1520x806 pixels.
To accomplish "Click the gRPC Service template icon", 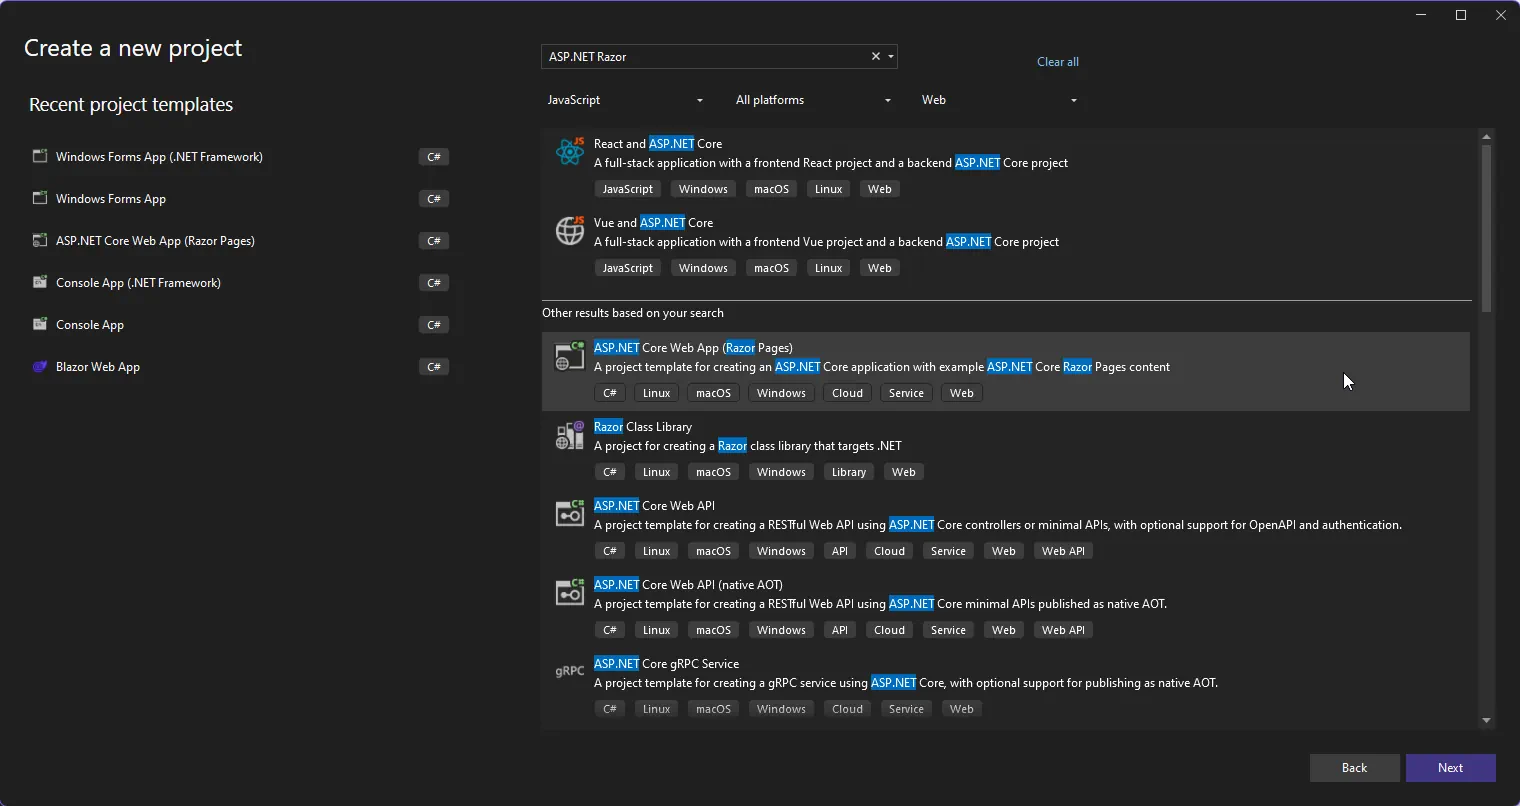I will [x=570, y=671].
